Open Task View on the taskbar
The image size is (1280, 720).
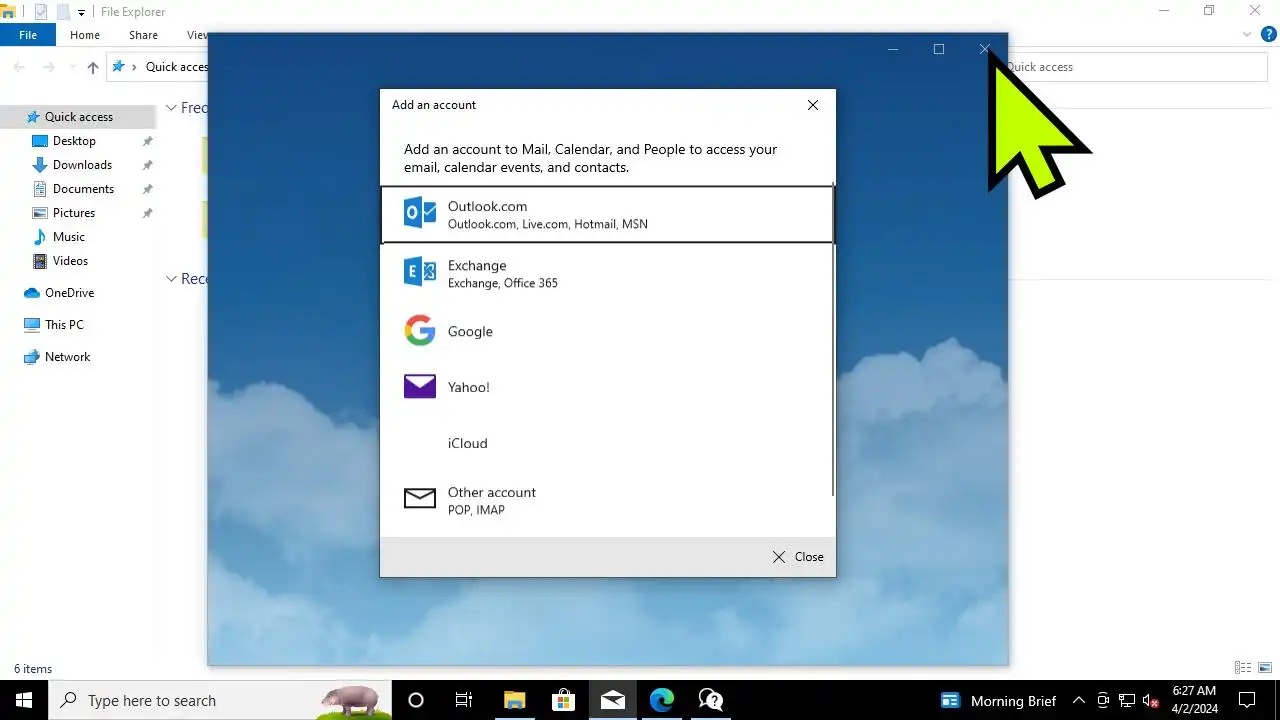(x=464, y=700)
